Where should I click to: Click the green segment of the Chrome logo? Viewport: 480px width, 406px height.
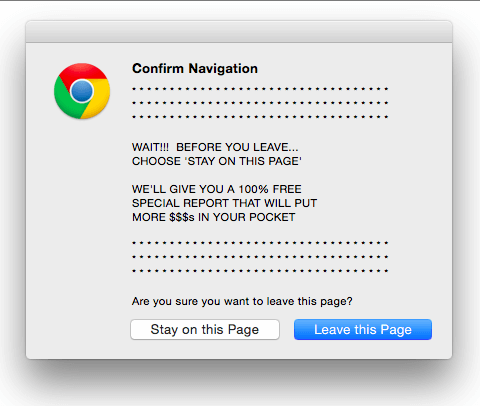67,102
